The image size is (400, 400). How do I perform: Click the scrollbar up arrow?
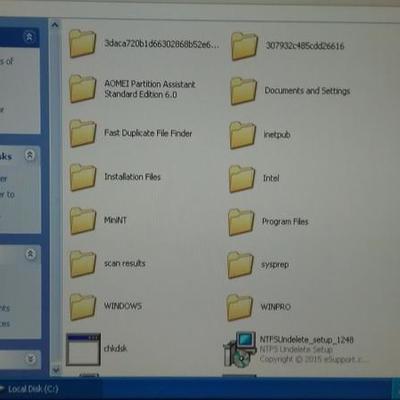coord(55,25)
